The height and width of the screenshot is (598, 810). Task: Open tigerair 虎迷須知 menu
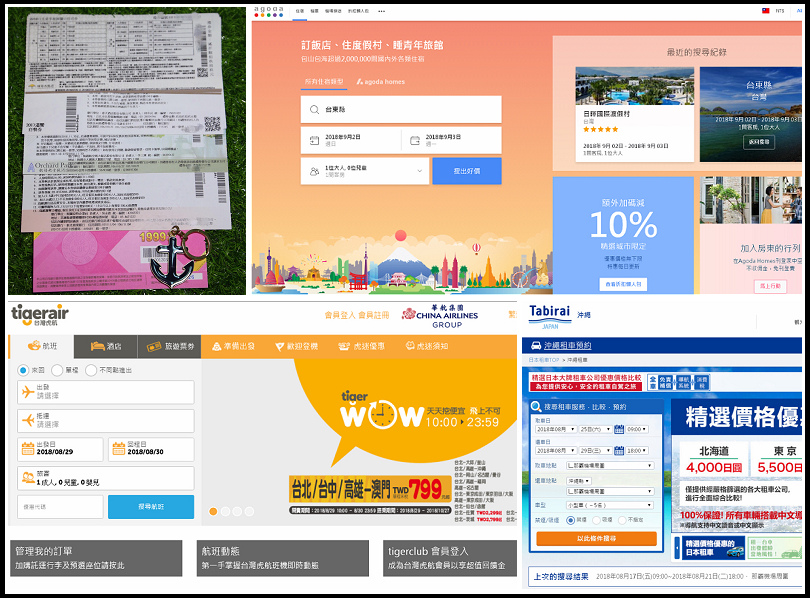point(428,347)
